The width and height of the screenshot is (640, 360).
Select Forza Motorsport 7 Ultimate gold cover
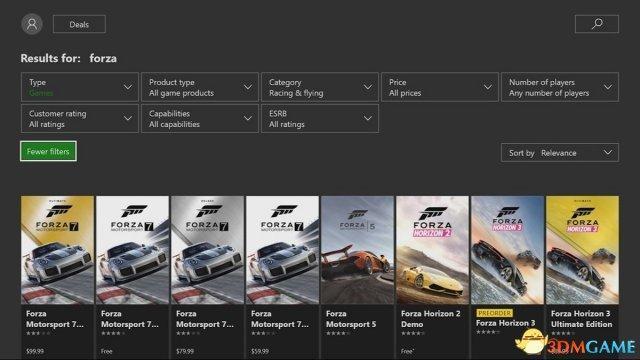pos(58,250)
